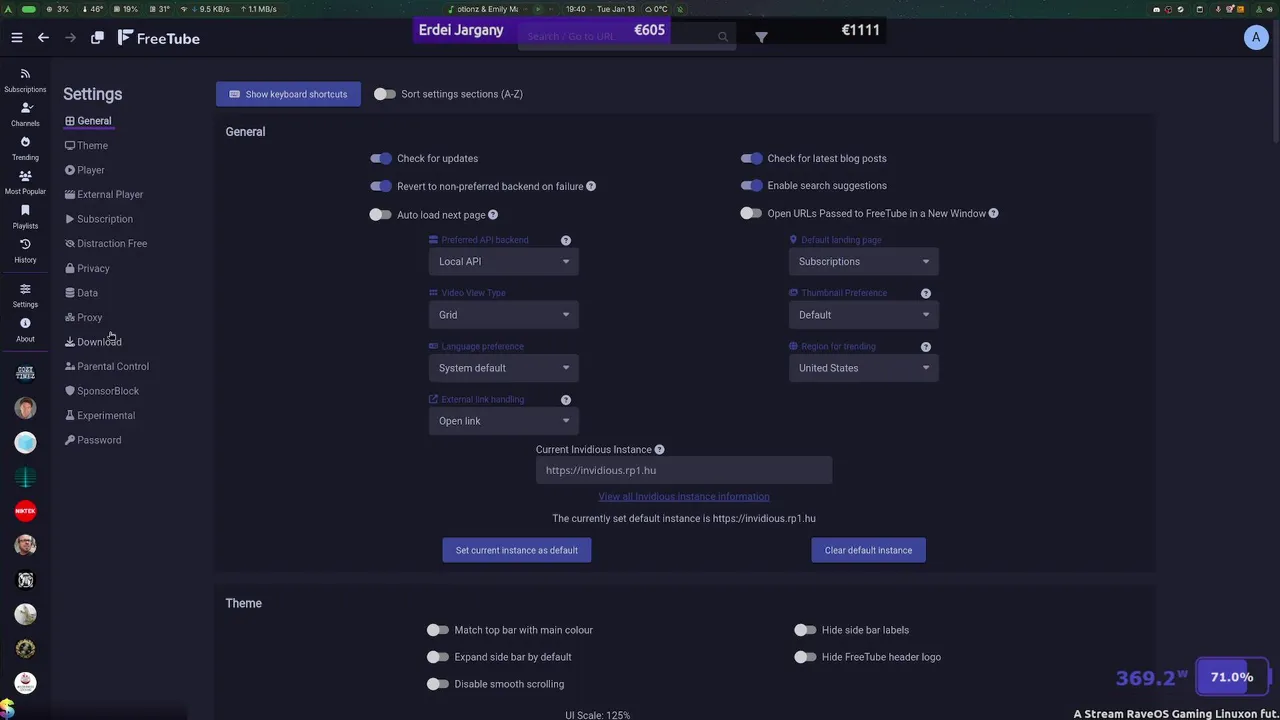Image resolution: width=1280 pixels, height=720 pixels.
Task: Click help icon next to Preferred API backend
Action: [x=566, y=240]
